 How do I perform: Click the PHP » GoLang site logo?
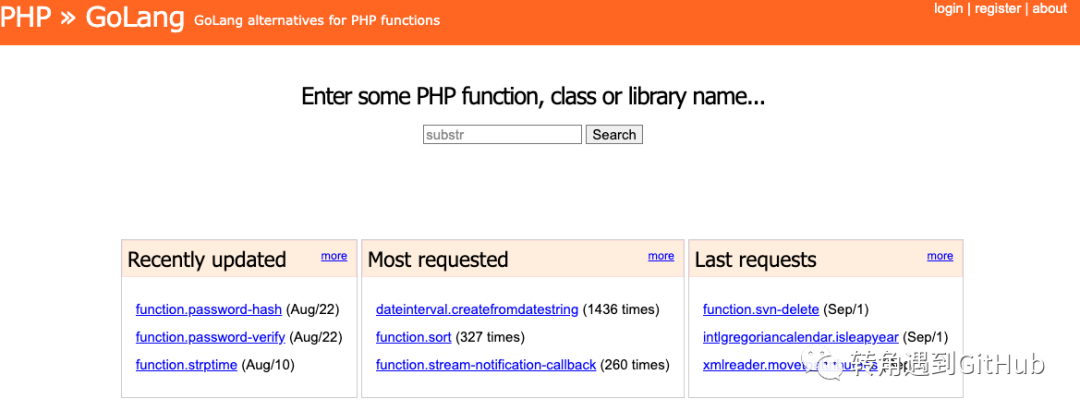(x=92, y=17)
